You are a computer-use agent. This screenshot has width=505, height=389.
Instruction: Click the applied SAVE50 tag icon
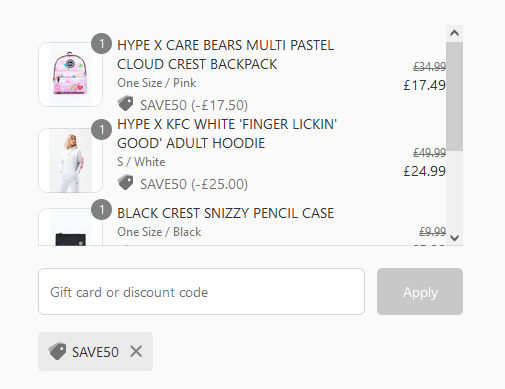(57, 351)
